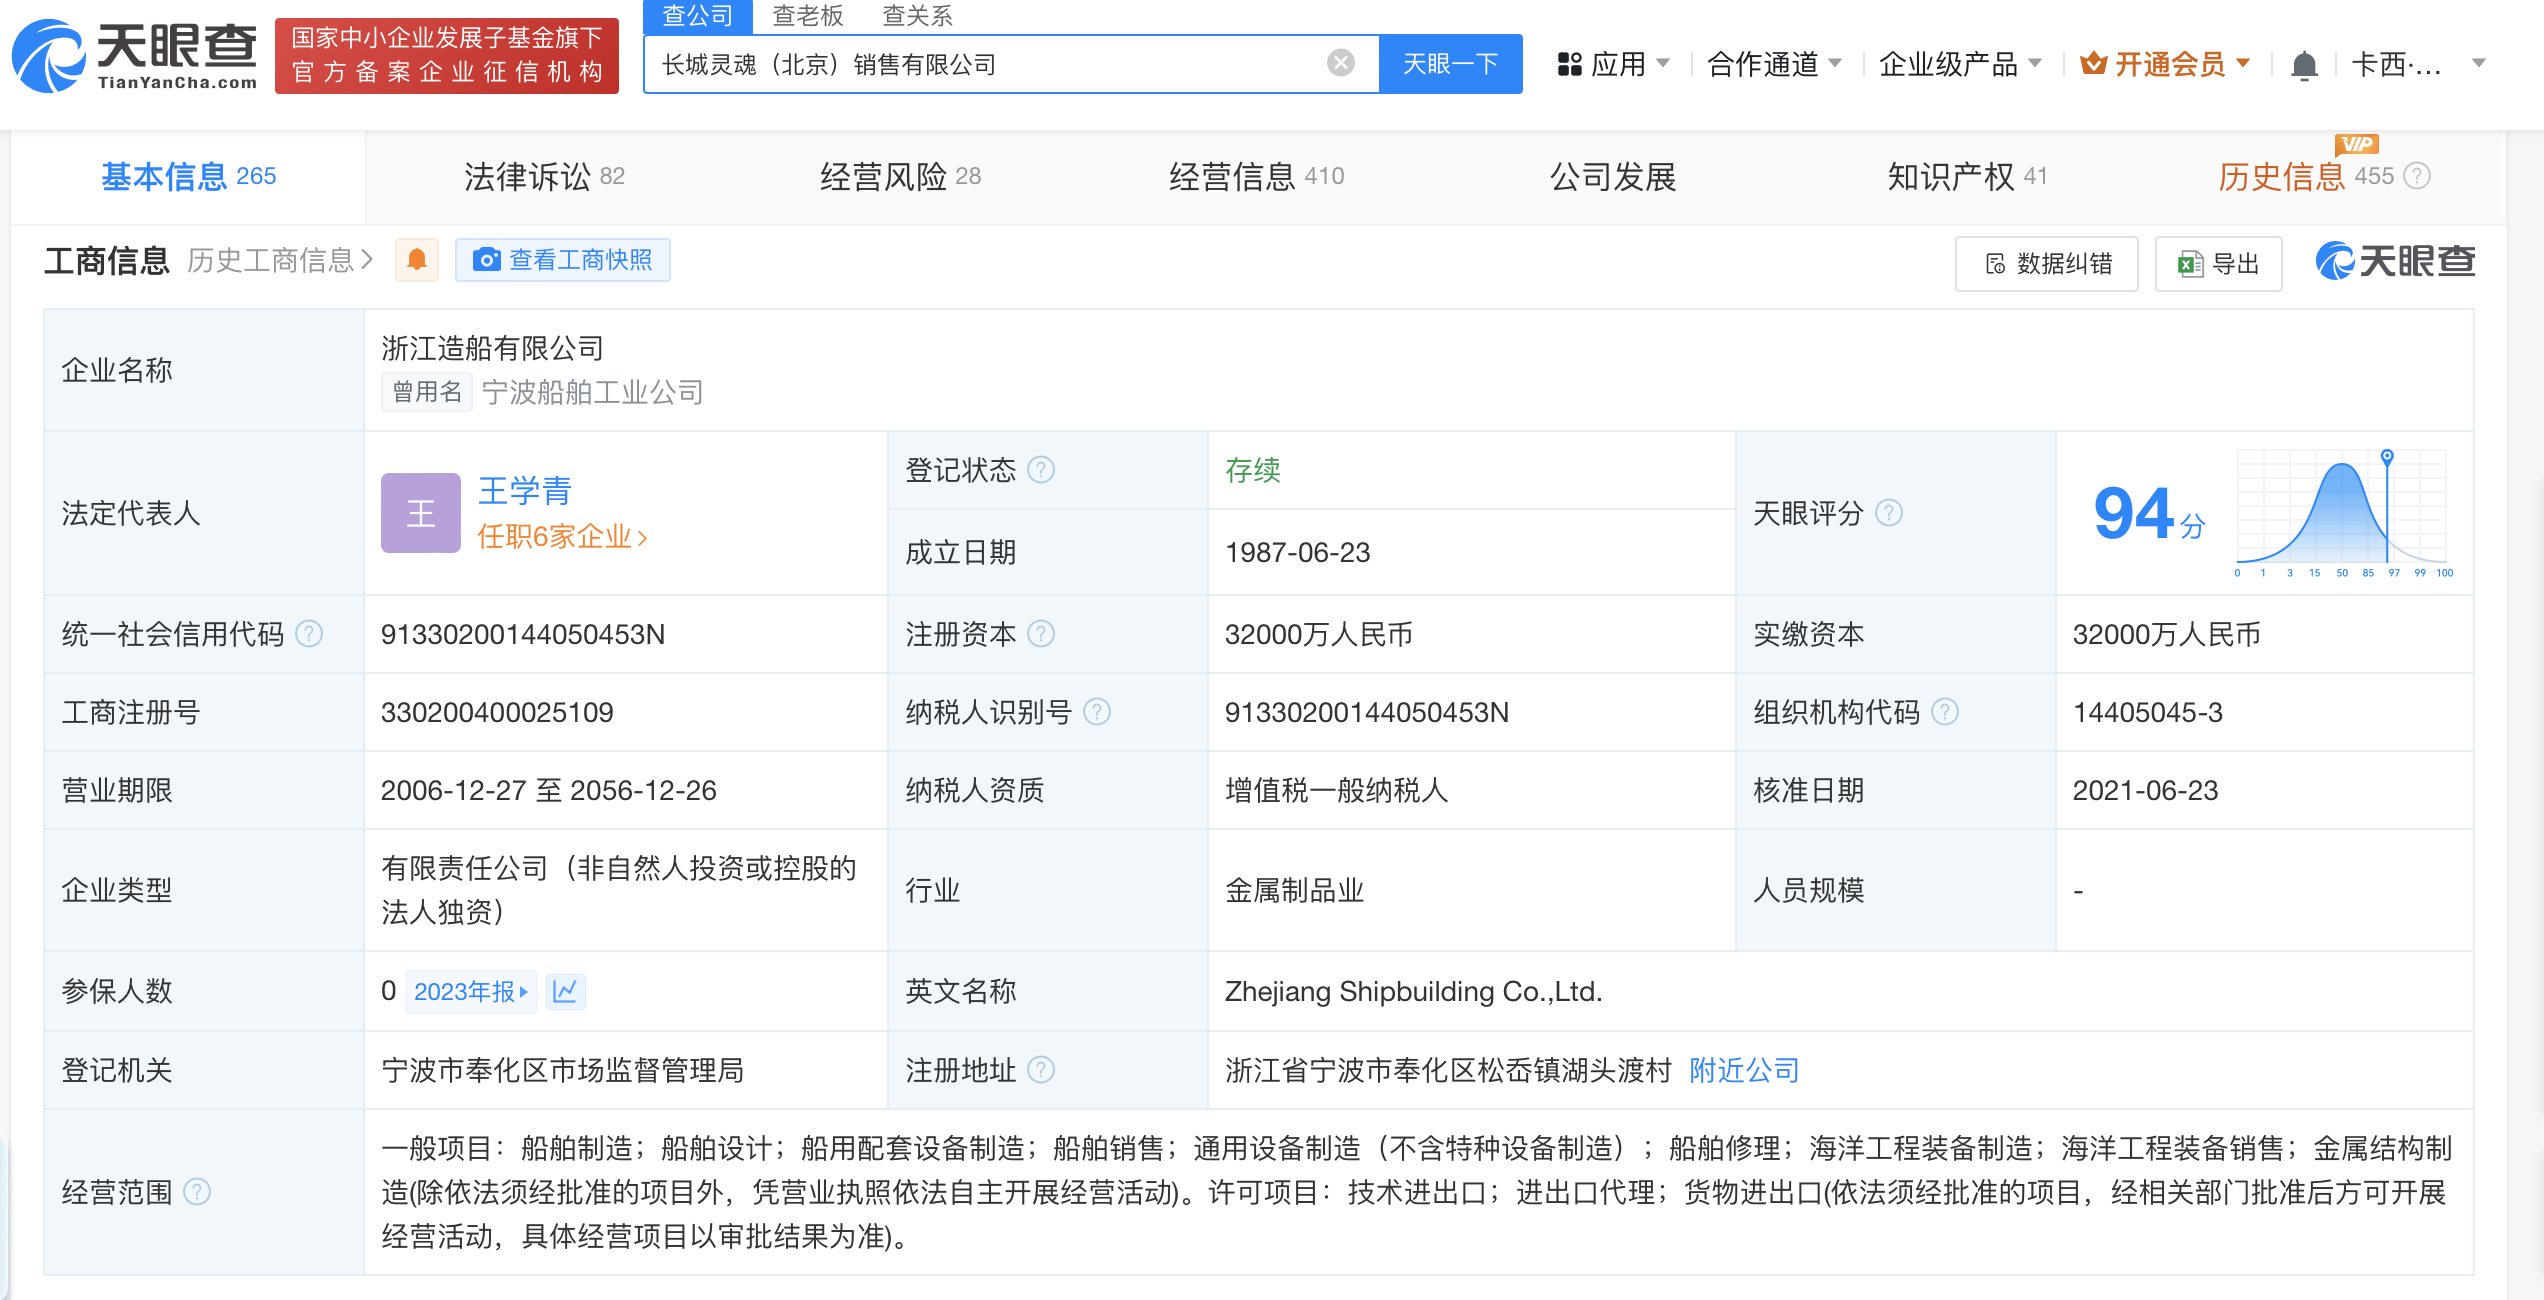Click the 导出 export icon

coord(2221,260)
